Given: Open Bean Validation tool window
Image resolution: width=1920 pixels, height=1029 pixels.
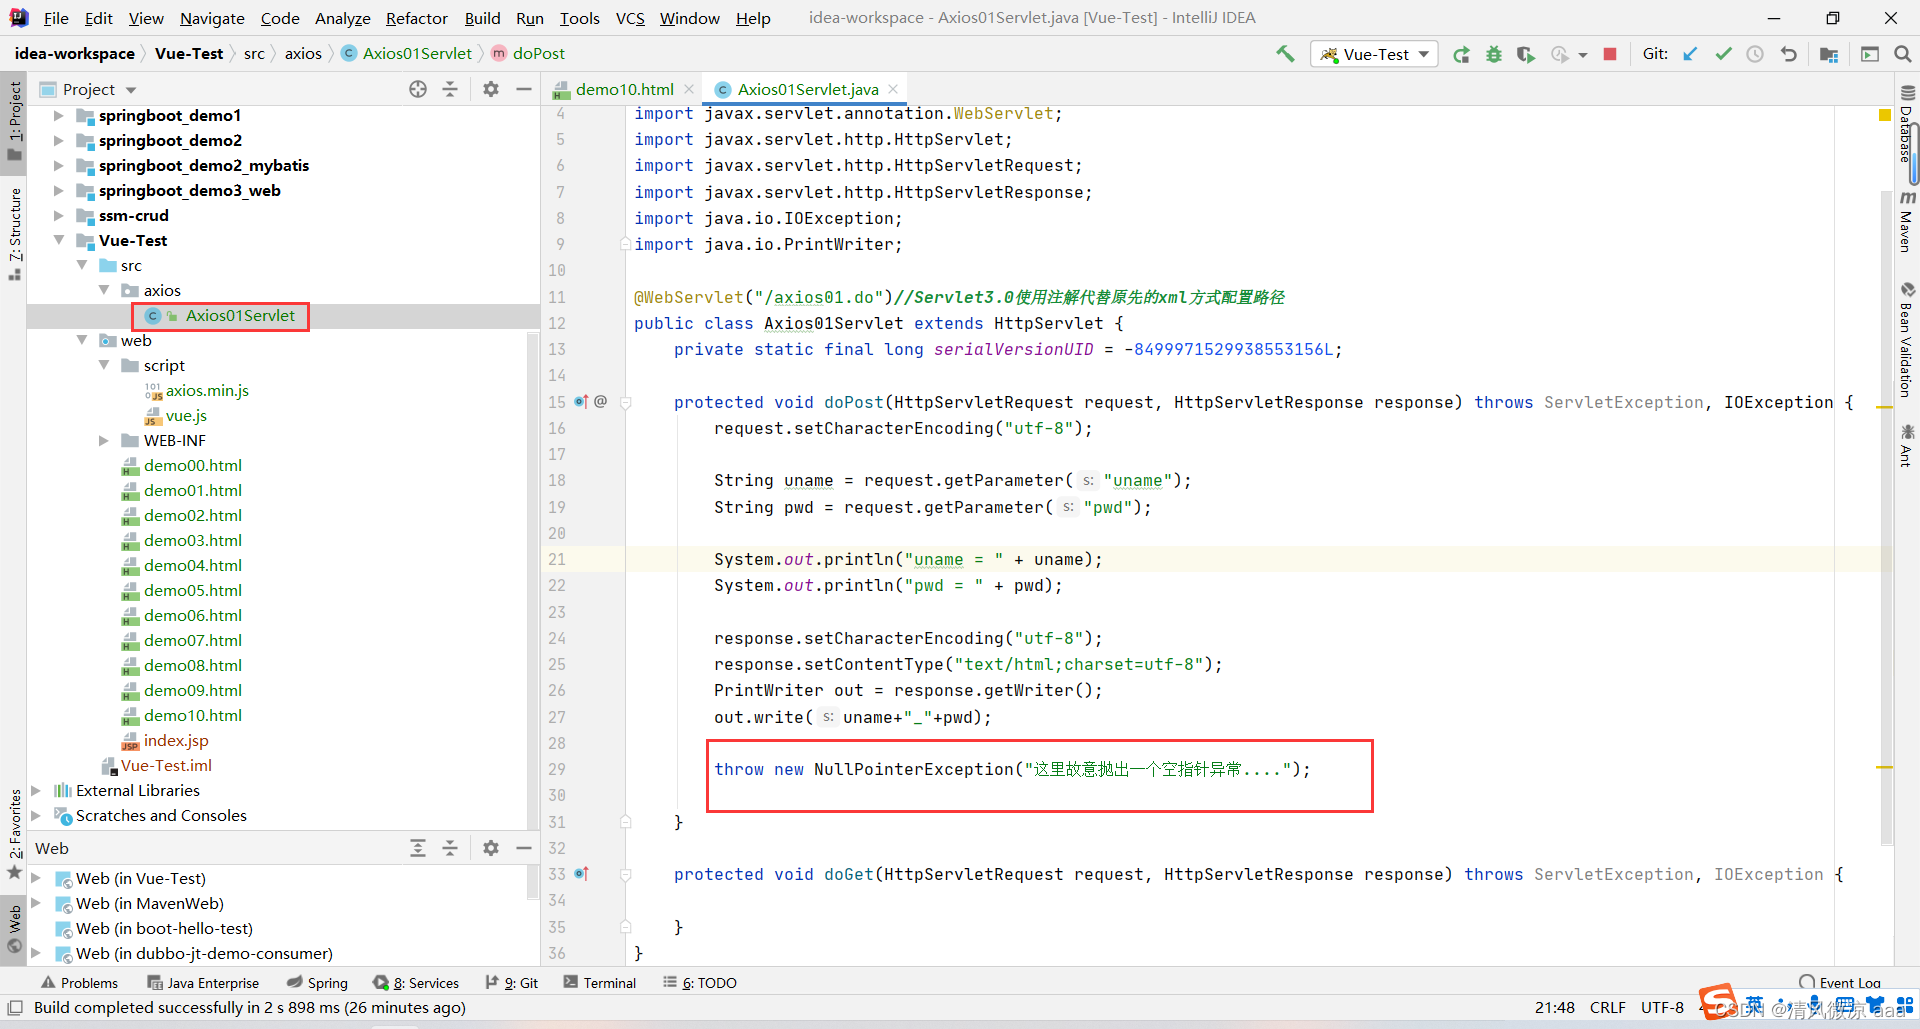Looking at the screenshot, I should [1906, 340].
